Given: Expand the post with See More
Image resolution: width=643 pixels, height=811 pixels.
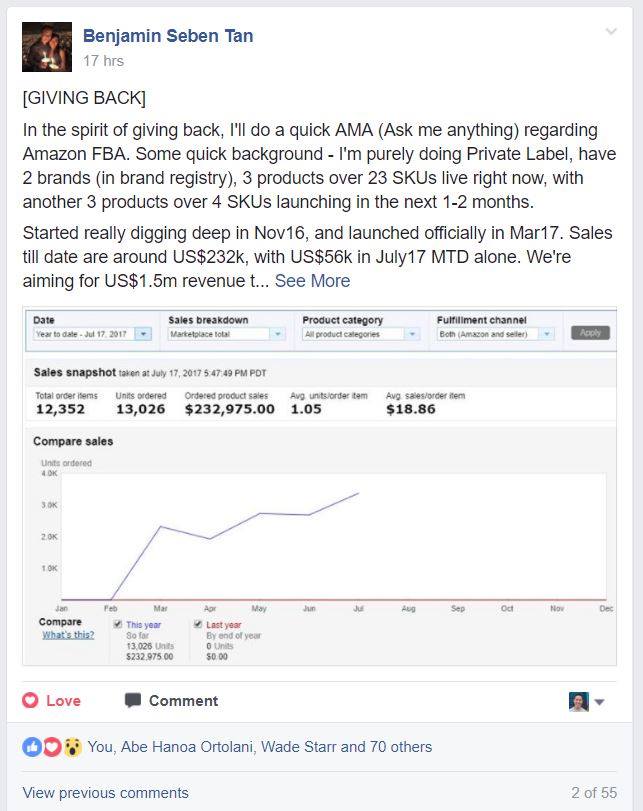Looking at the screenshot, I should tap(312, 281).
